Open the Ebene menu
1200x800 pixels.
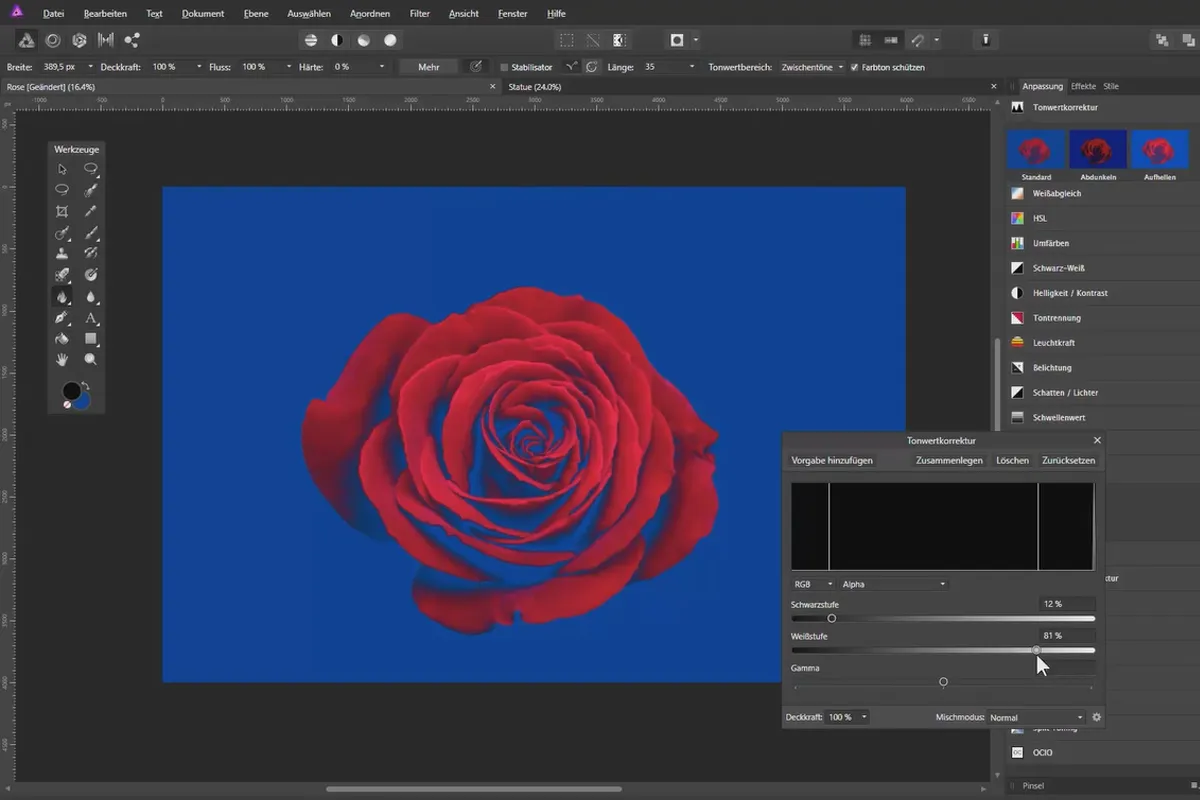click(256, 14)
